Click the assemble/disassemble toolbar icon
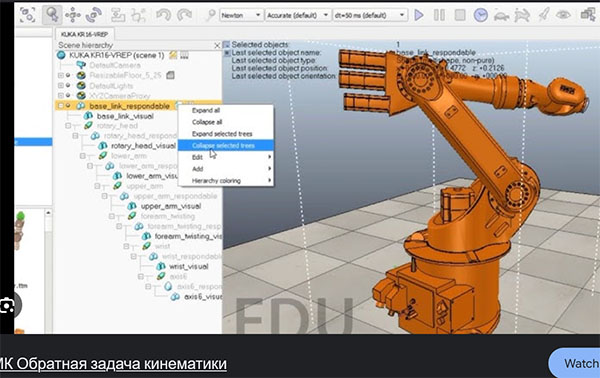This screenshot has height=378, width=600. pos(118,15)
